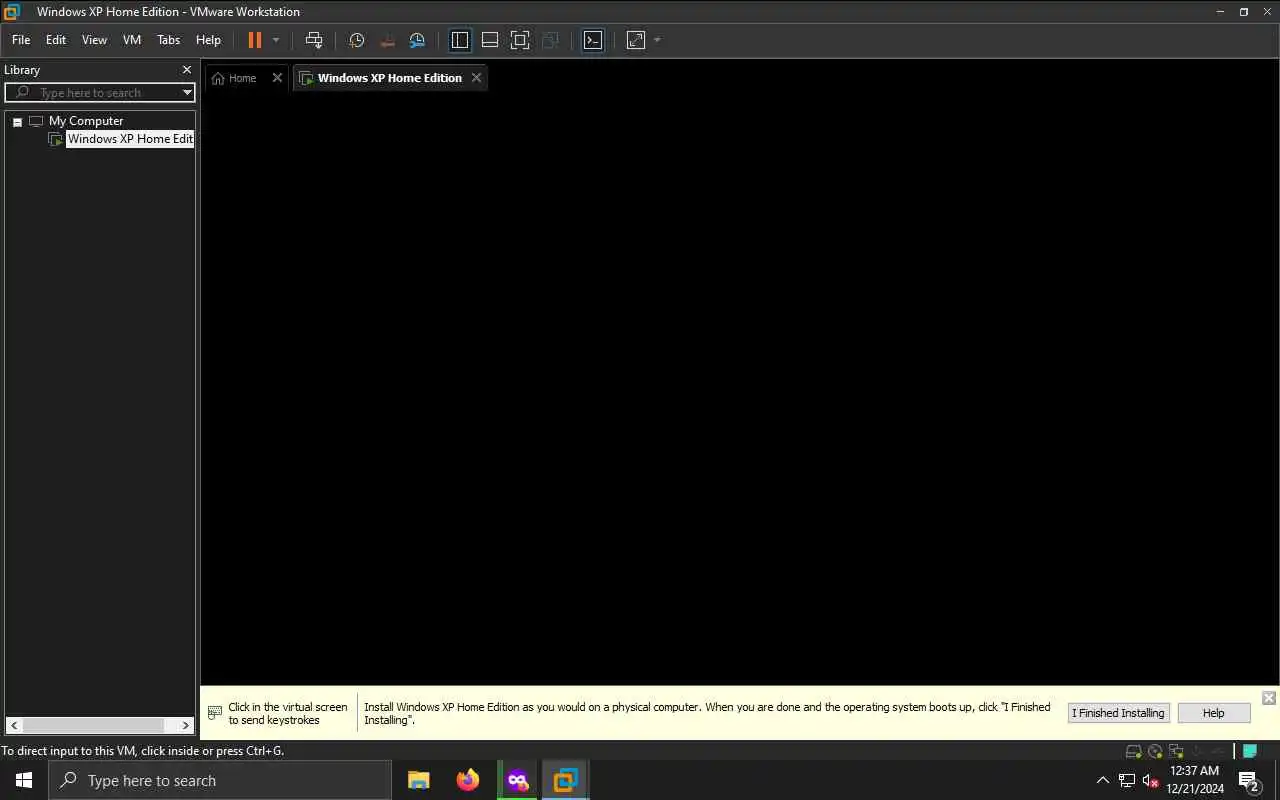
Task: Open the stretch mode dropdown arrow
Action: (657, 40)
